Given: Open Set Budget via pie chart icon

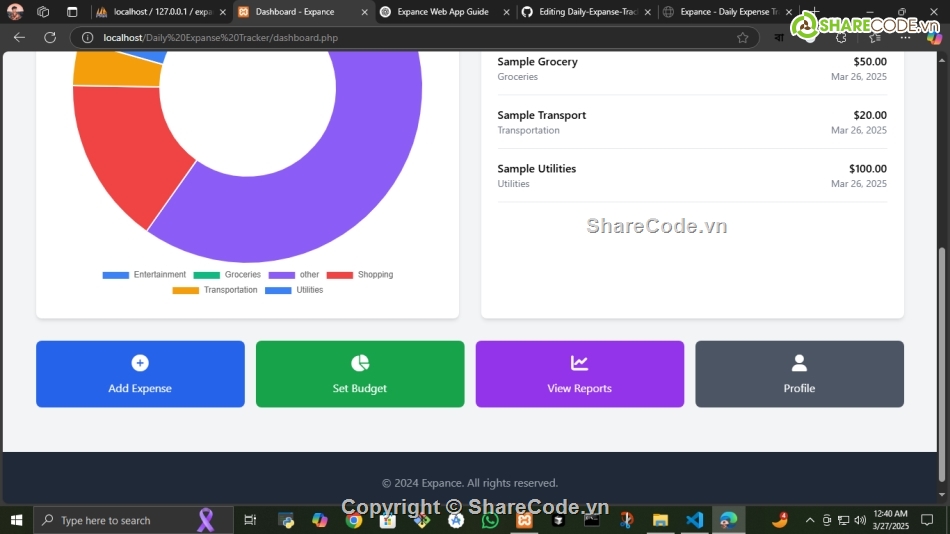Looking at the screenshot, I should pos(360,363).
